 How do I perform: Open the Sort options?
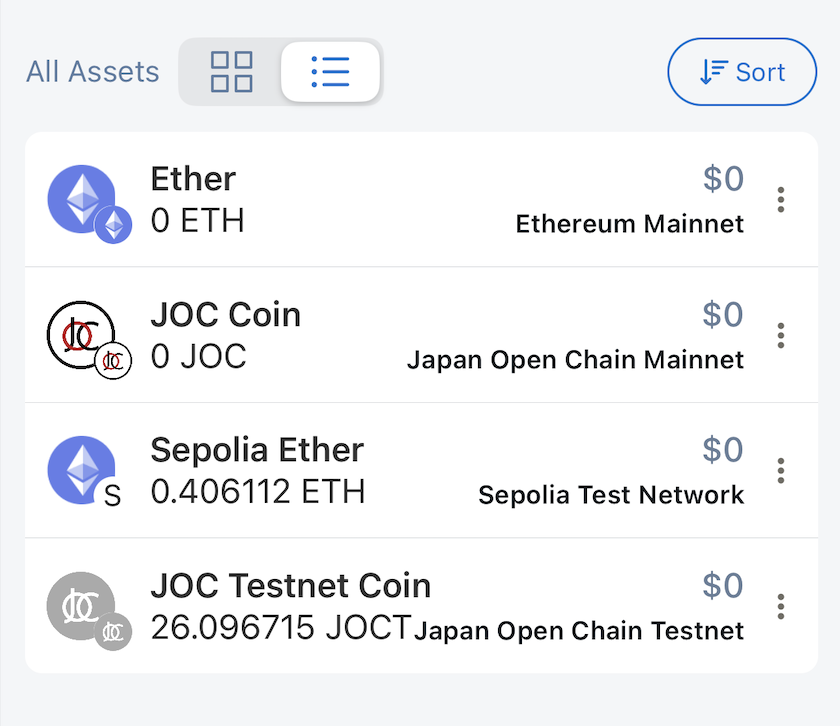tap(742, 72)
